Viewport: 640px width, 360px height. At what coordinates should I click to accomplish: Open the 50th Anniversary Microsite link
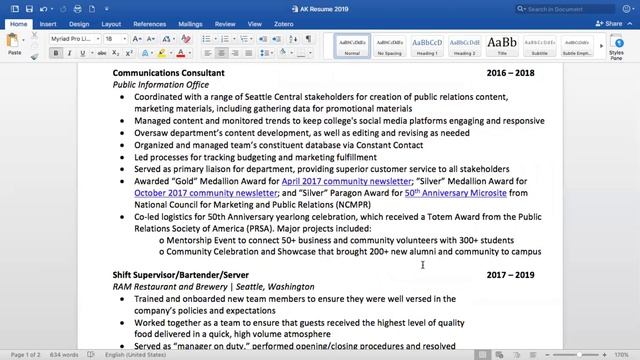[456, 193]
